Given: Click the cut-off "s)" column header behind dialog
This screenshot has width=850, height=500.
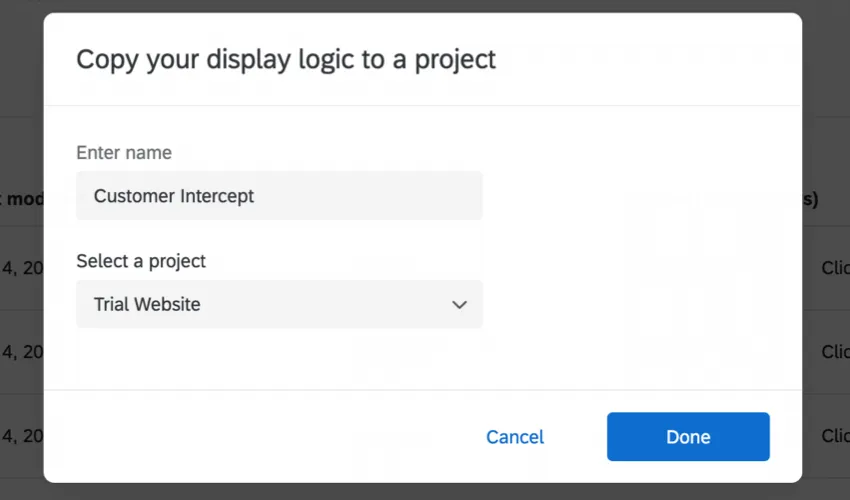Looking at the screenshot, I should click(x=810, y=199).
